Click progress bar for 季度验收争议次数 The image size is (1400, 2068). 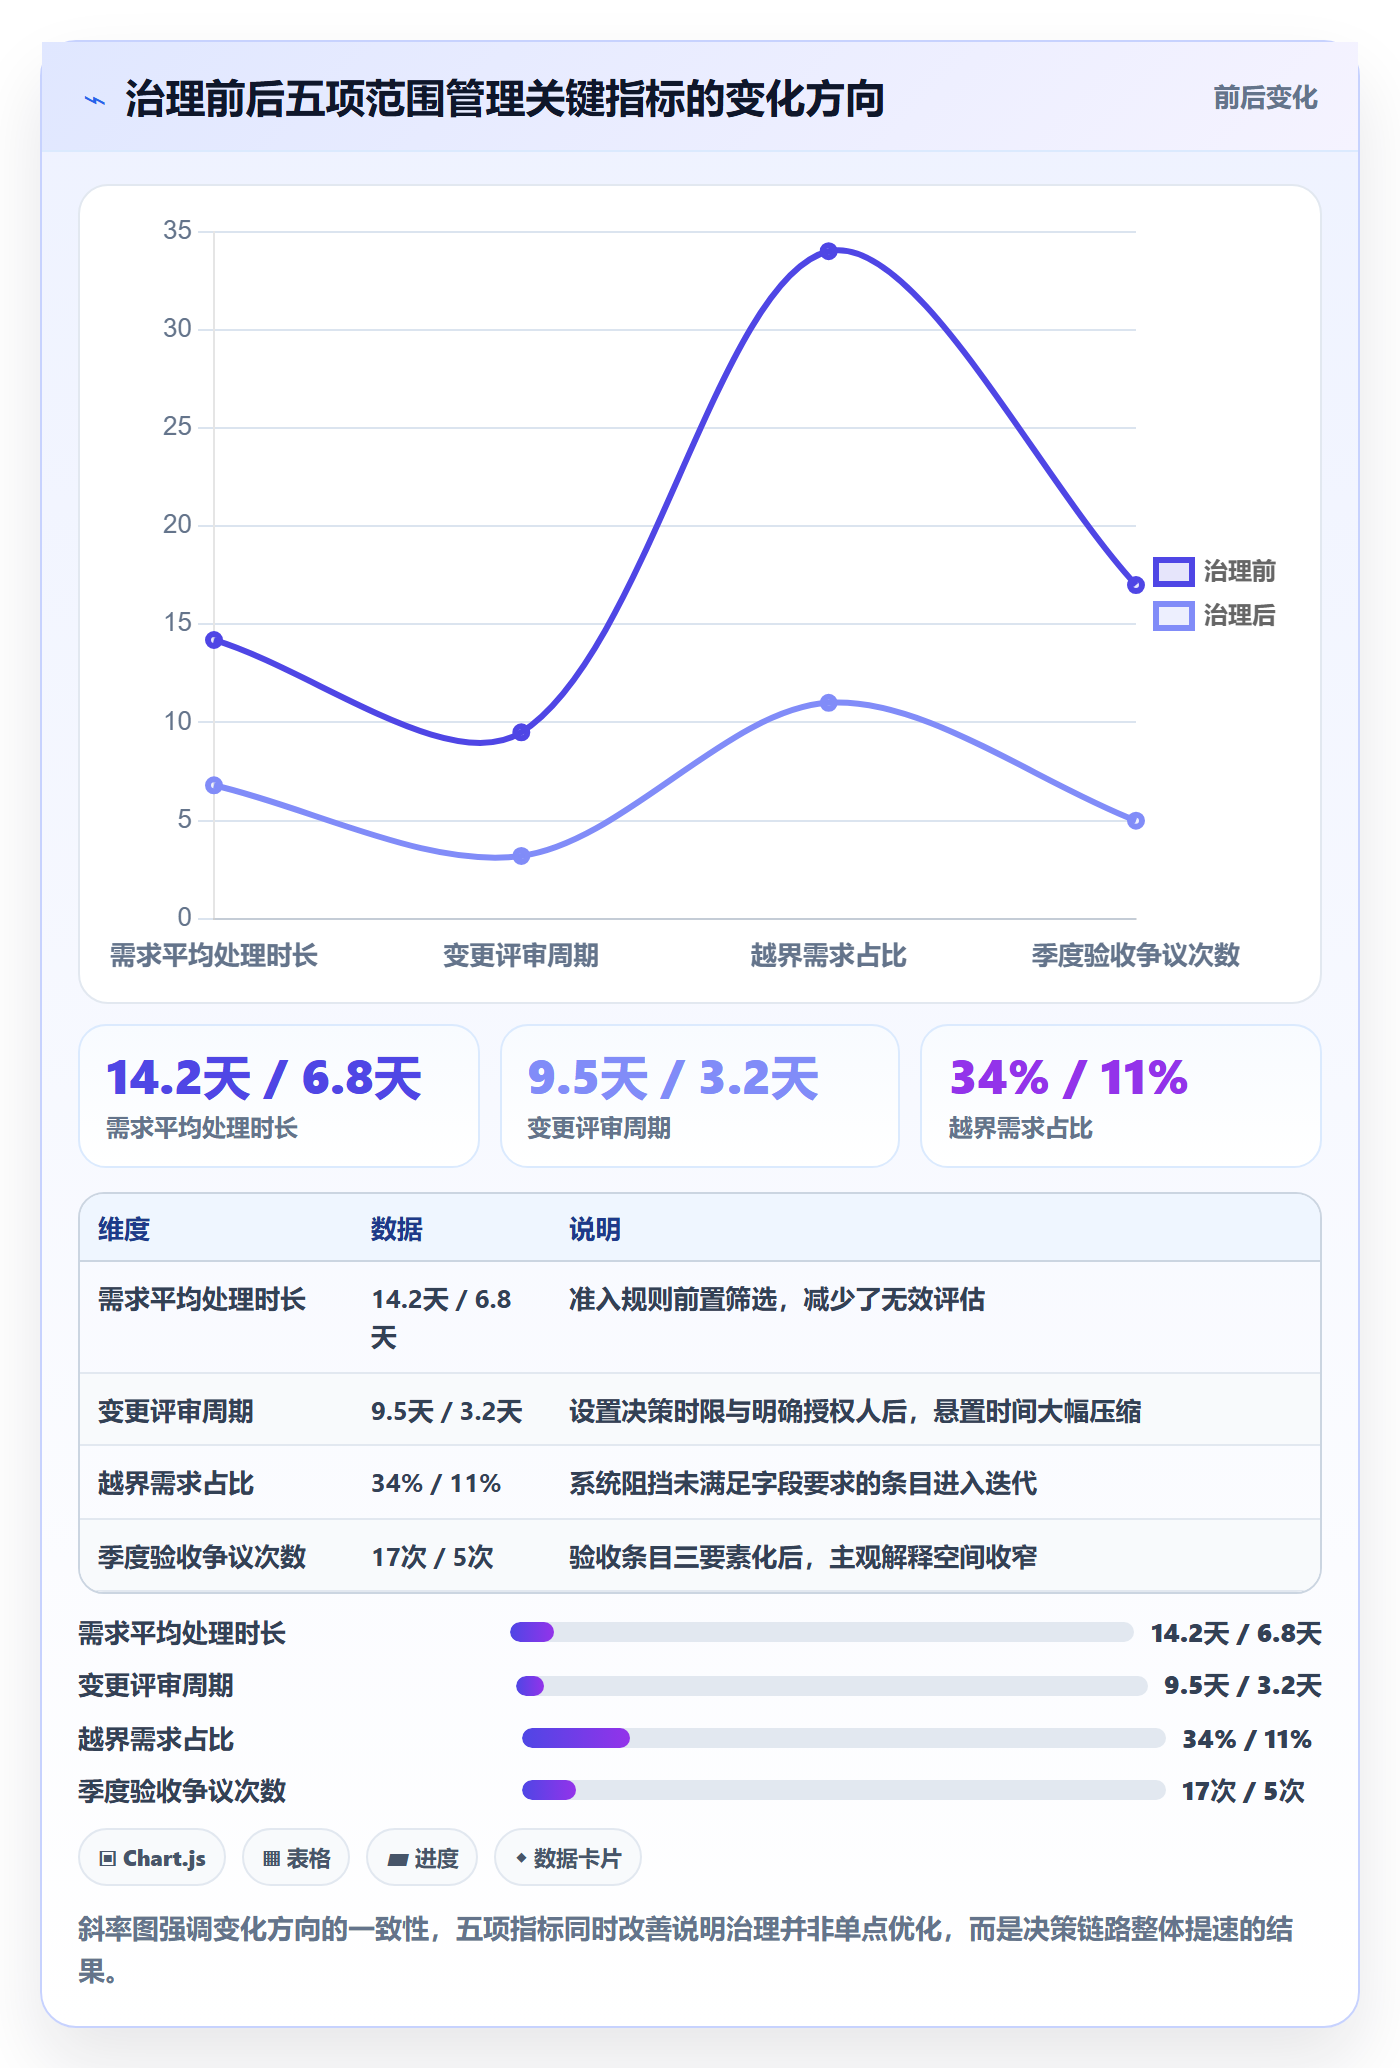click(844, 1790)
